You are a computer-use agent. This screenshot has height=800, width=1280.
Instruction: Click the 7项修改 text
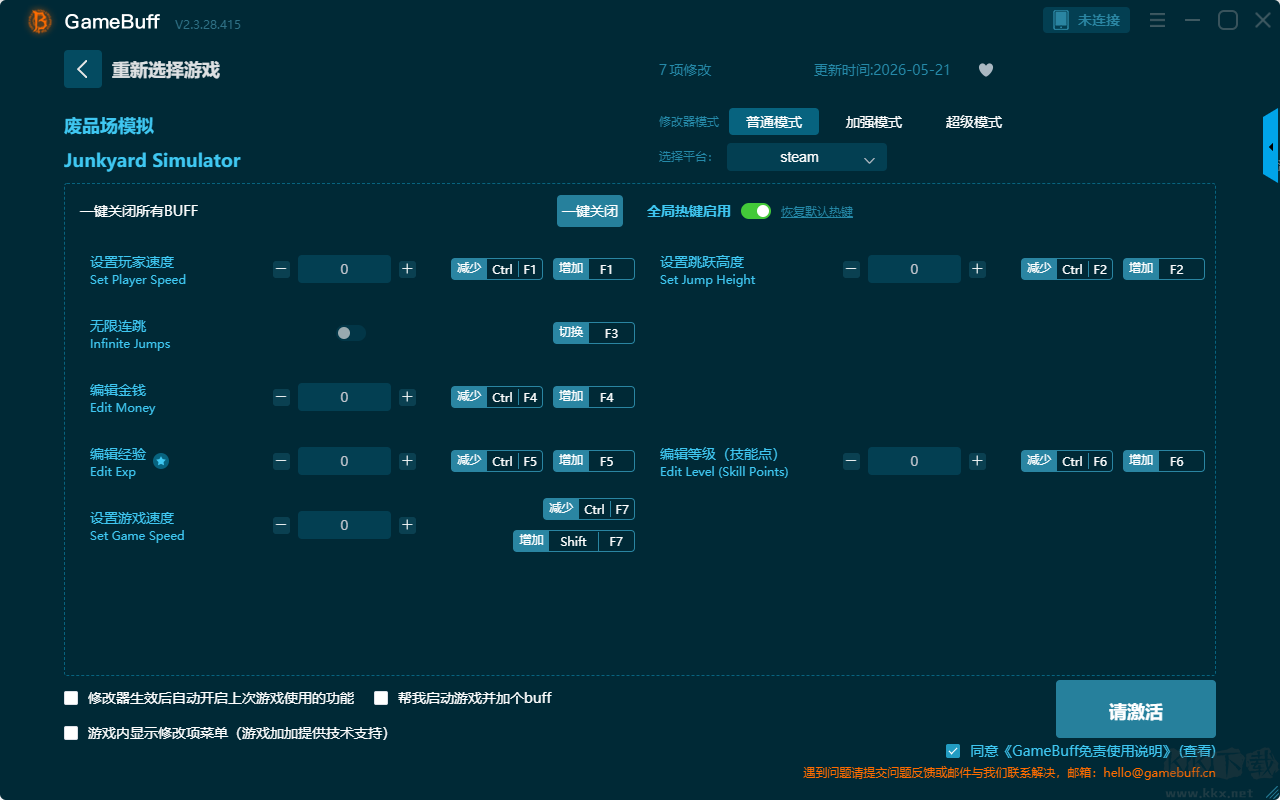tap(685, 70)
